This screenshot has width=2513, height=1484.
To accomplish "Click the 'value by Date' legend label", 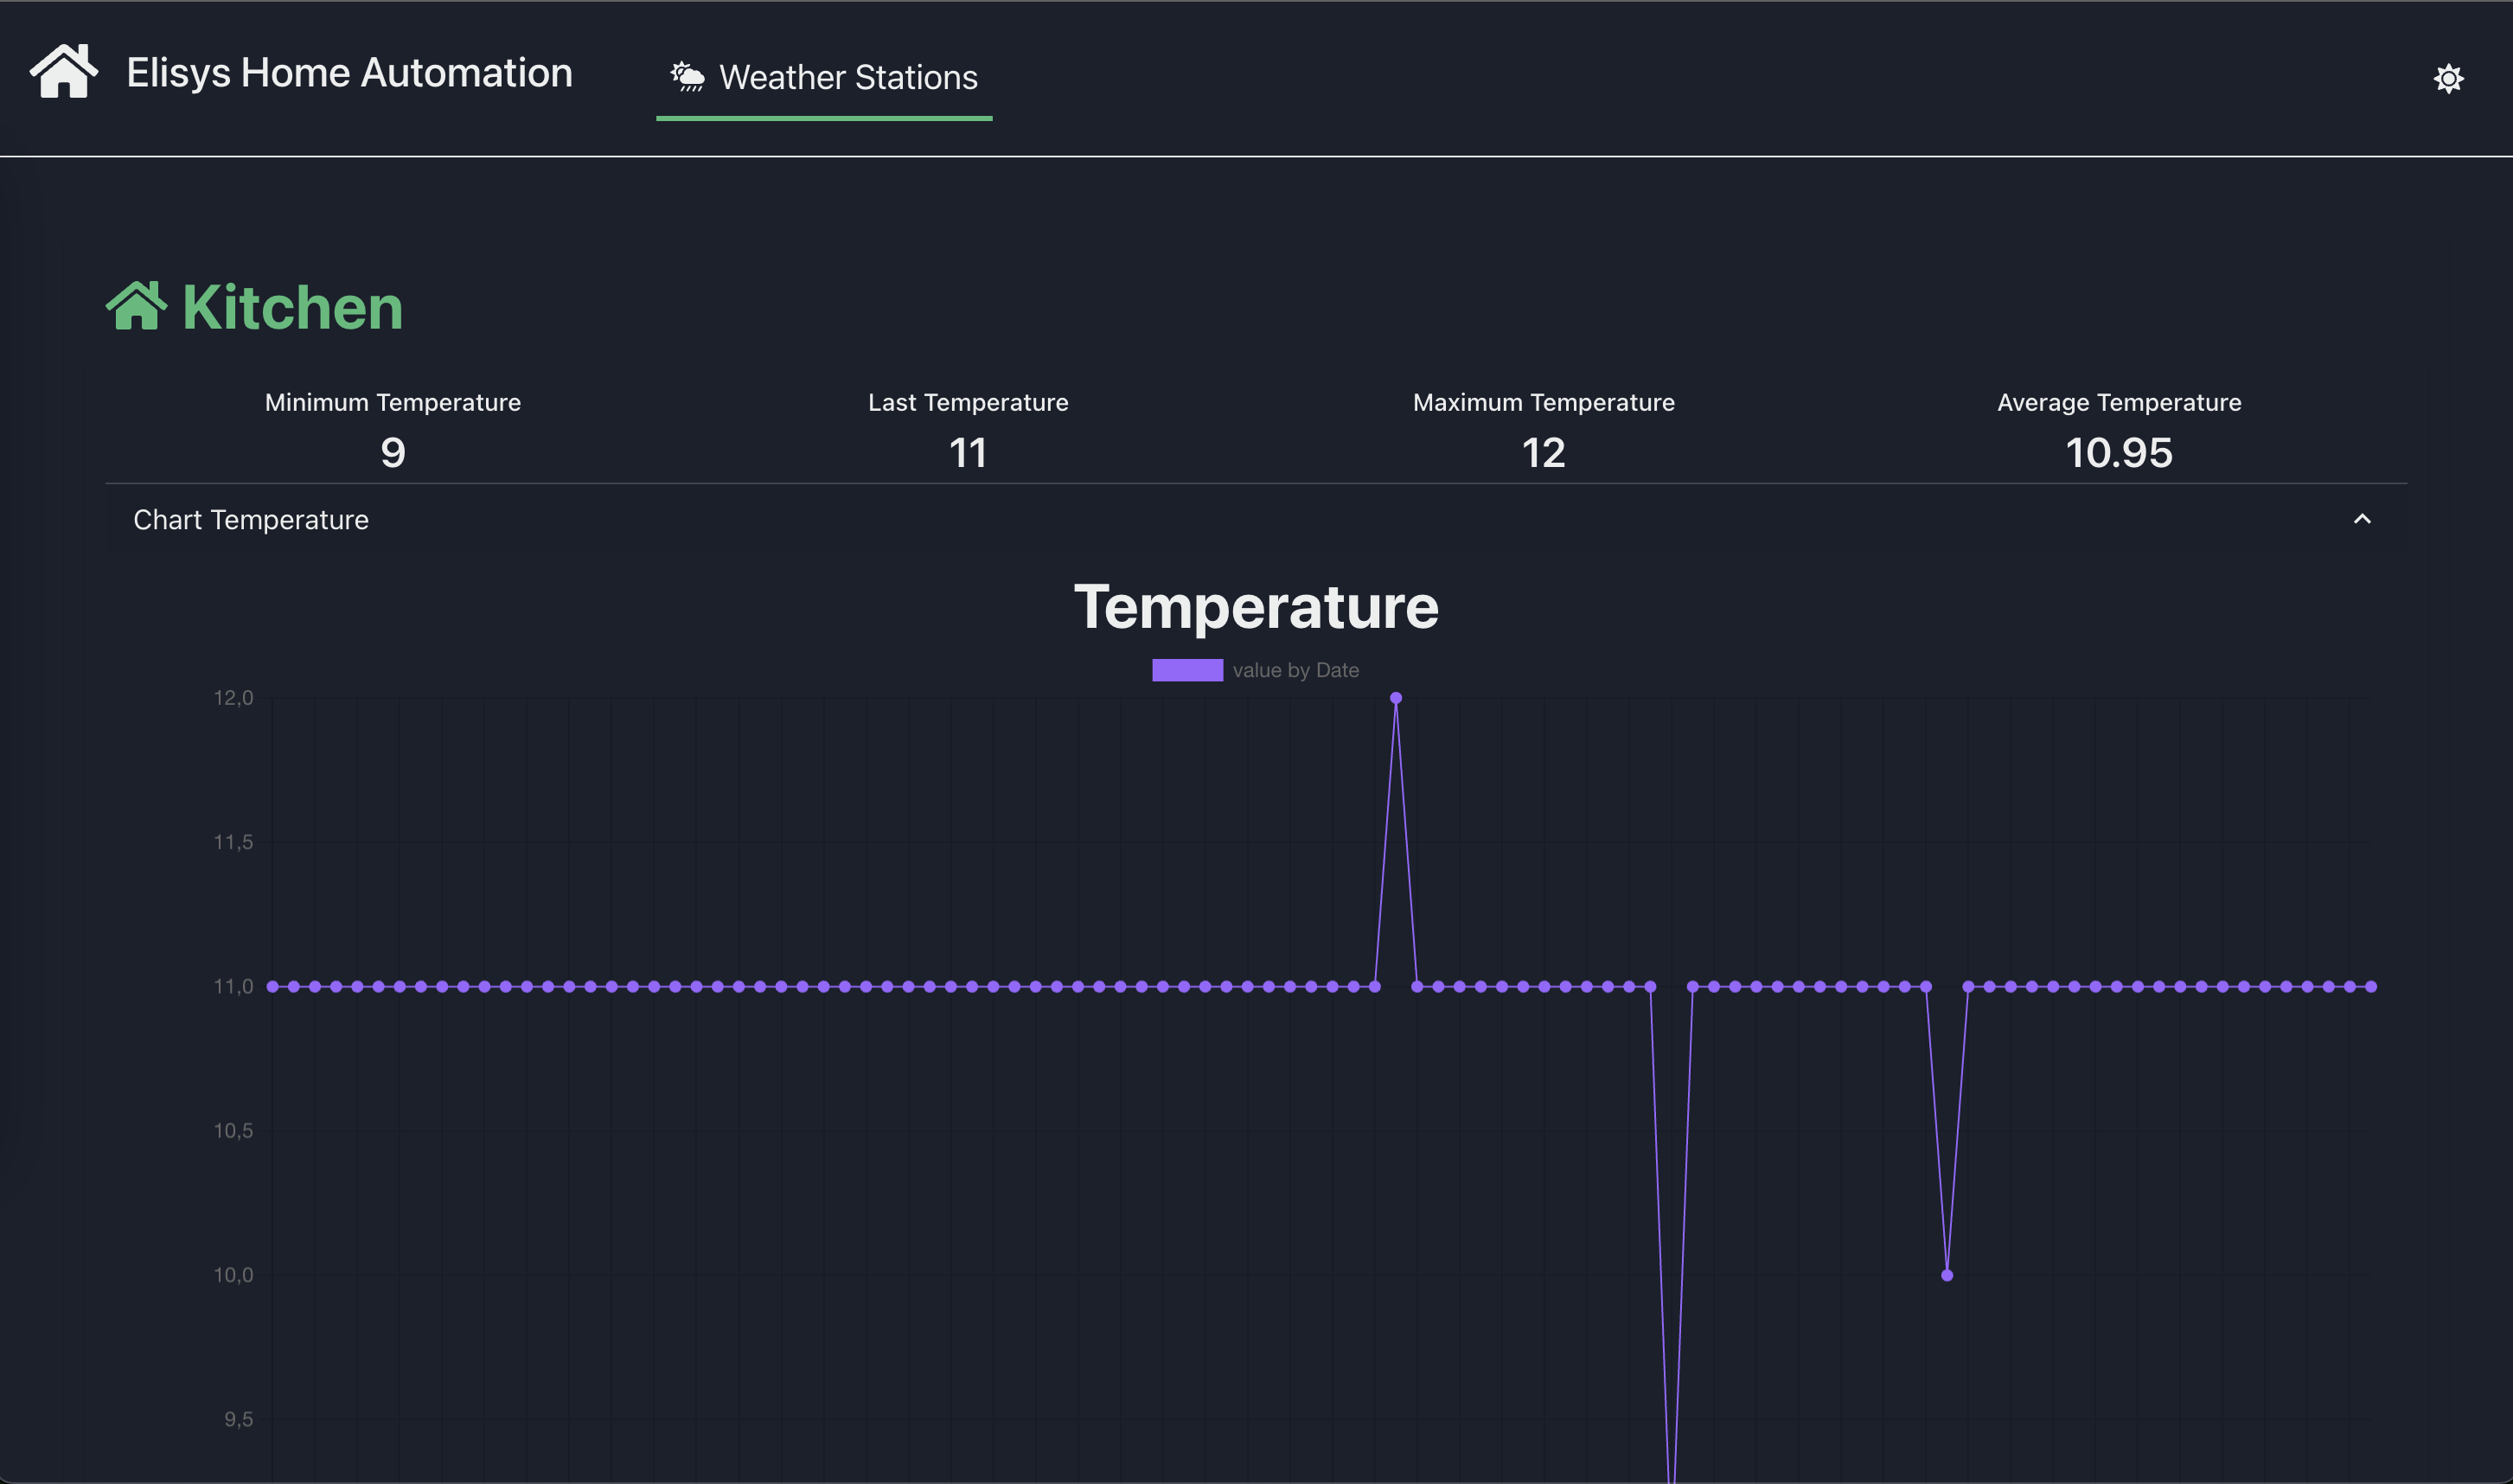I will (1295, 670).
